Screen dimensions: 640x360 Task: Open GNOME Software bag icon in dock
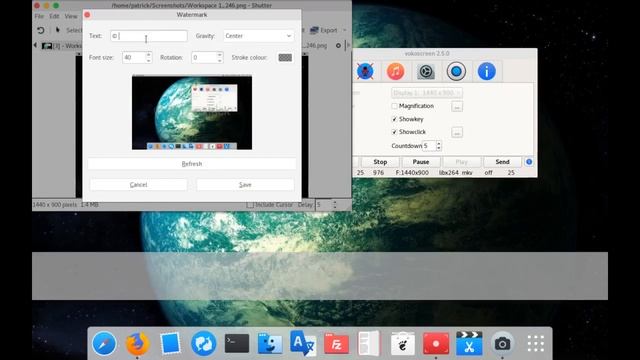[402, 344]
